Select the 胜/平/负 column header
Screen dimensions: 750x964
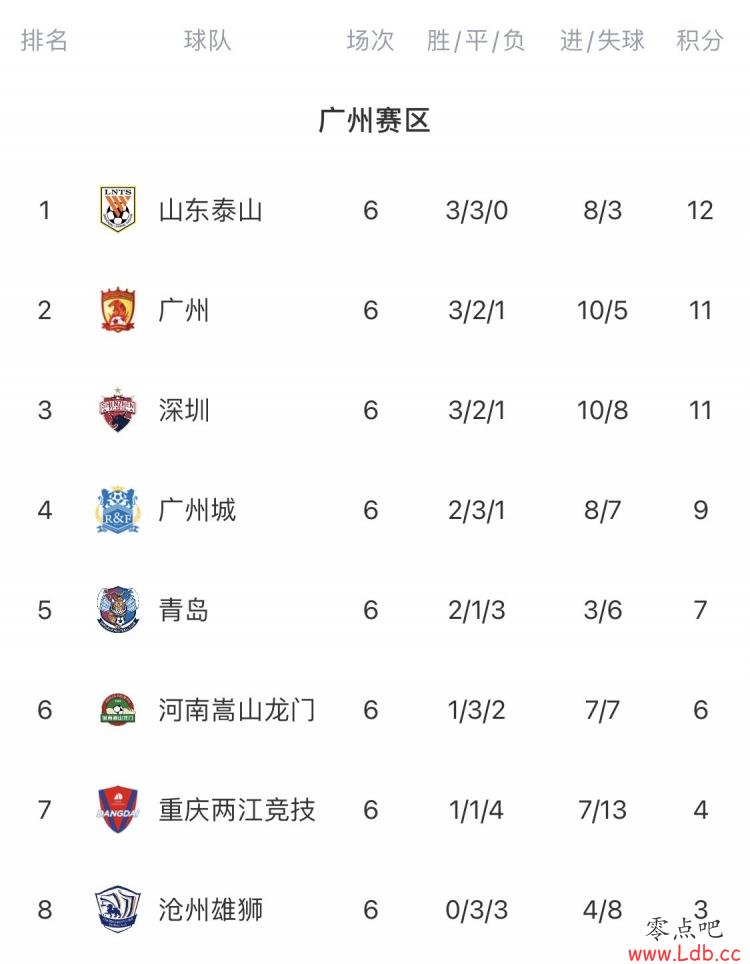tap(476, 41)
